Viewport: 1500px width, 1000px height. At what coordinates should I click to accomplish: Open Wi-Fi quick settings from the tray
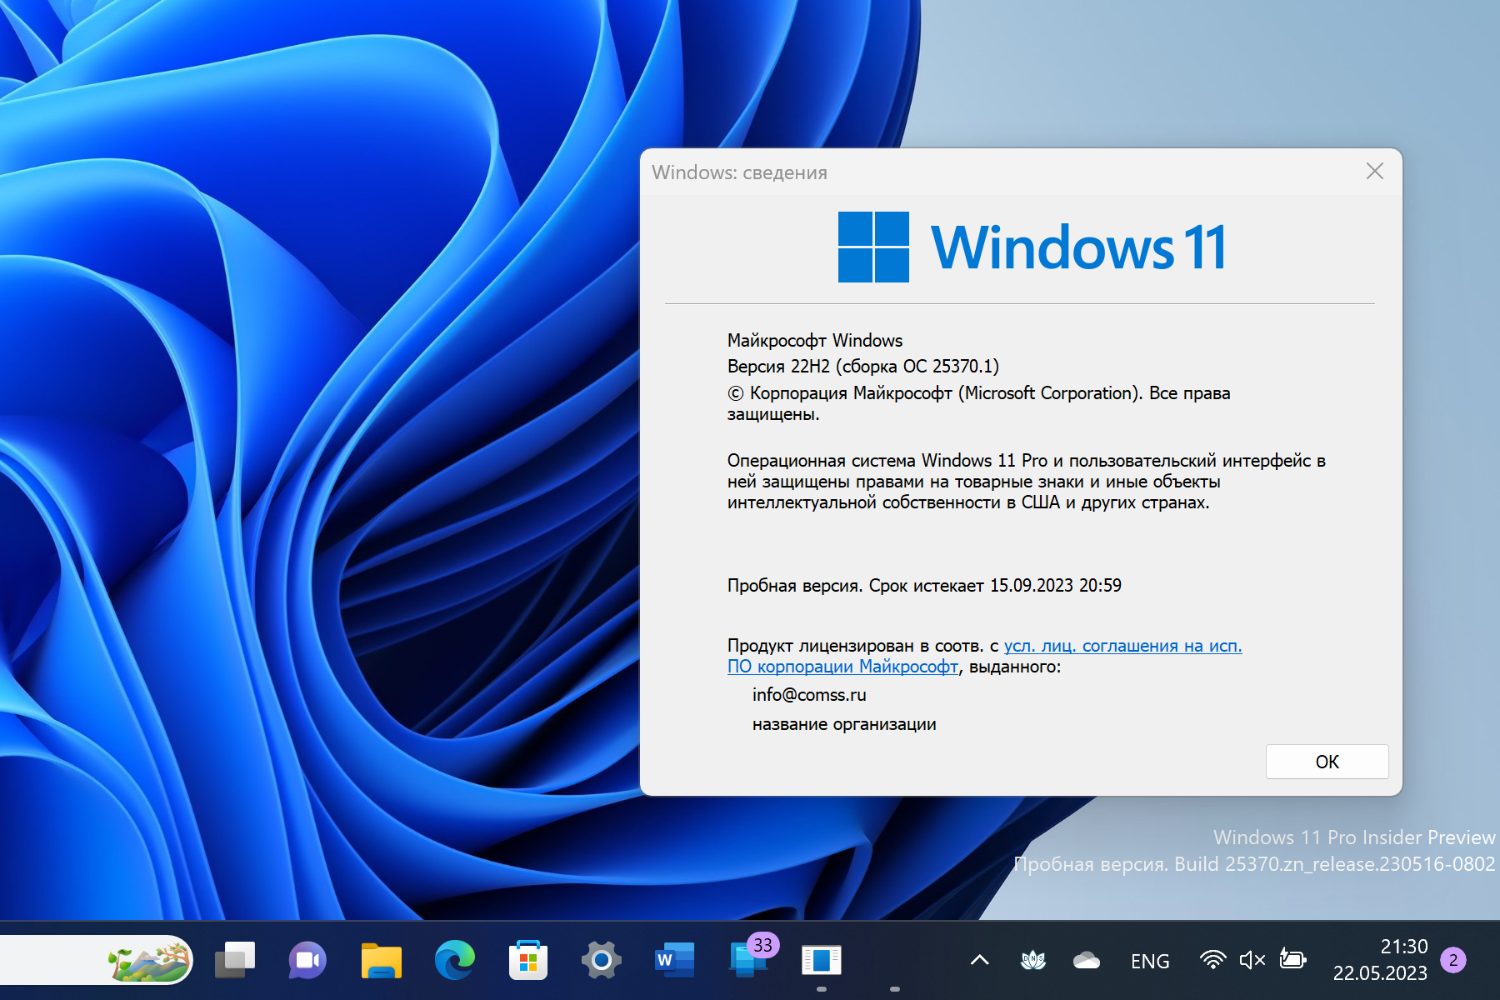click(1213, 960)
